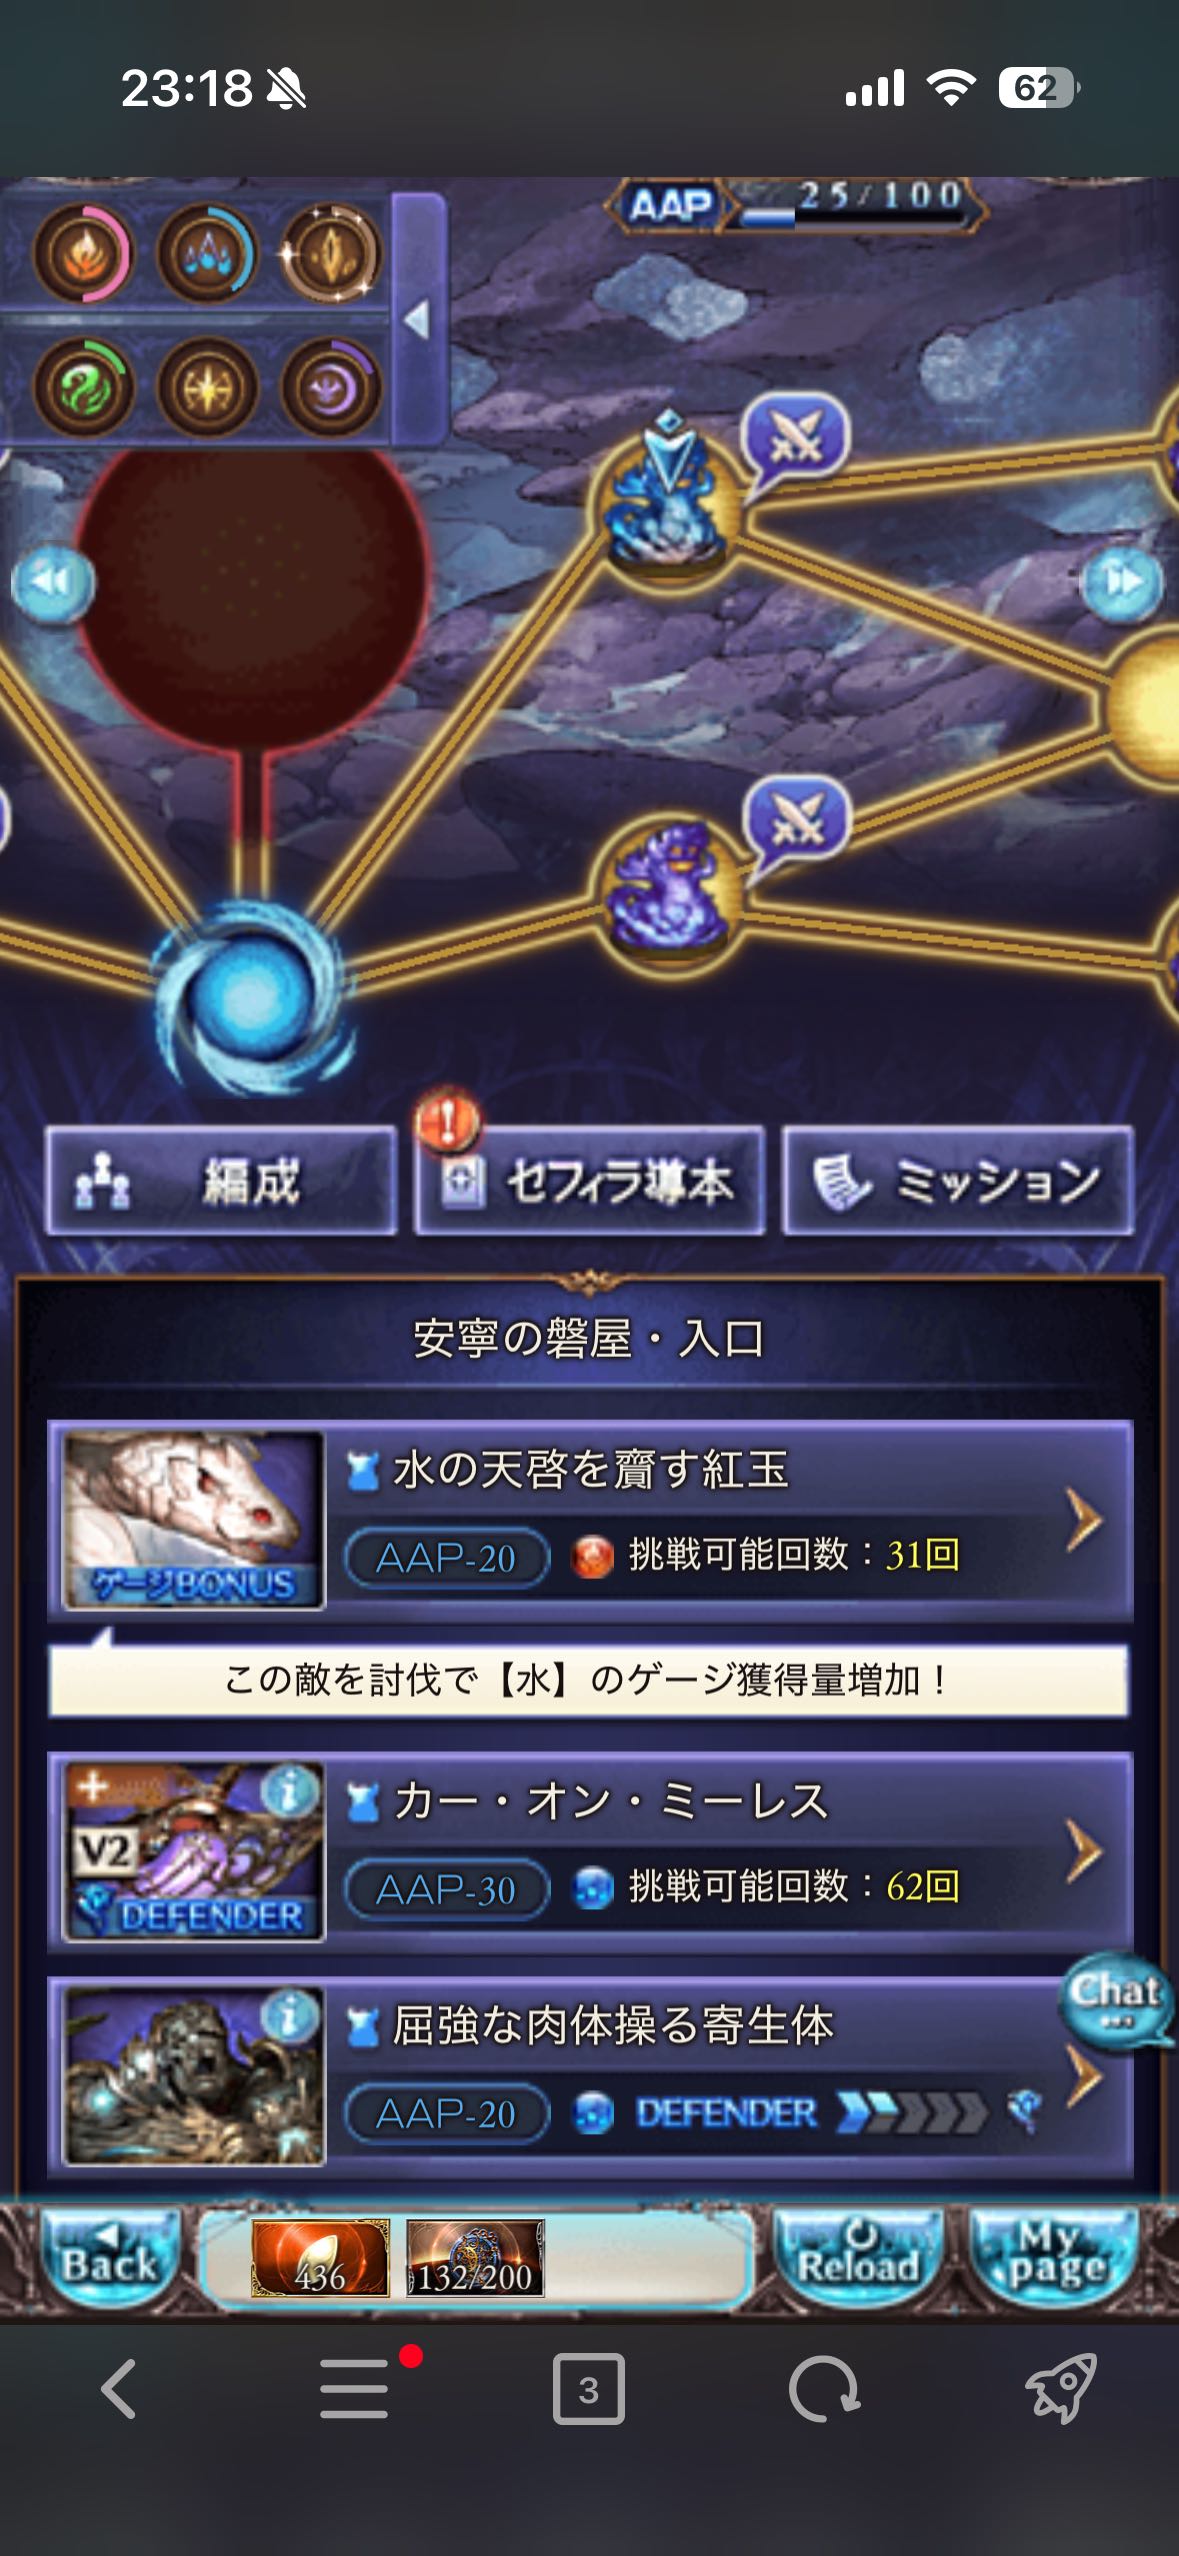This screenshot has height=2556, width=1179.
Task: Select the purple slime enemy node
Action: 668,887
